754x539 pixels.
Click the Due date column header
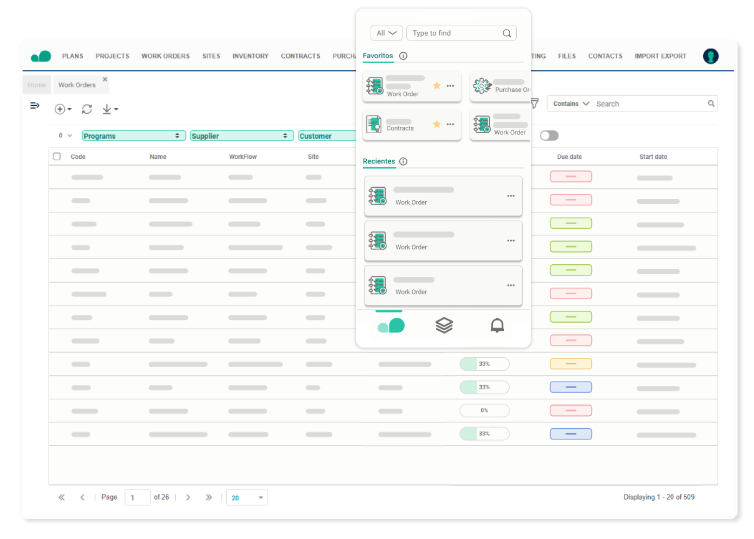click(569, 156)
